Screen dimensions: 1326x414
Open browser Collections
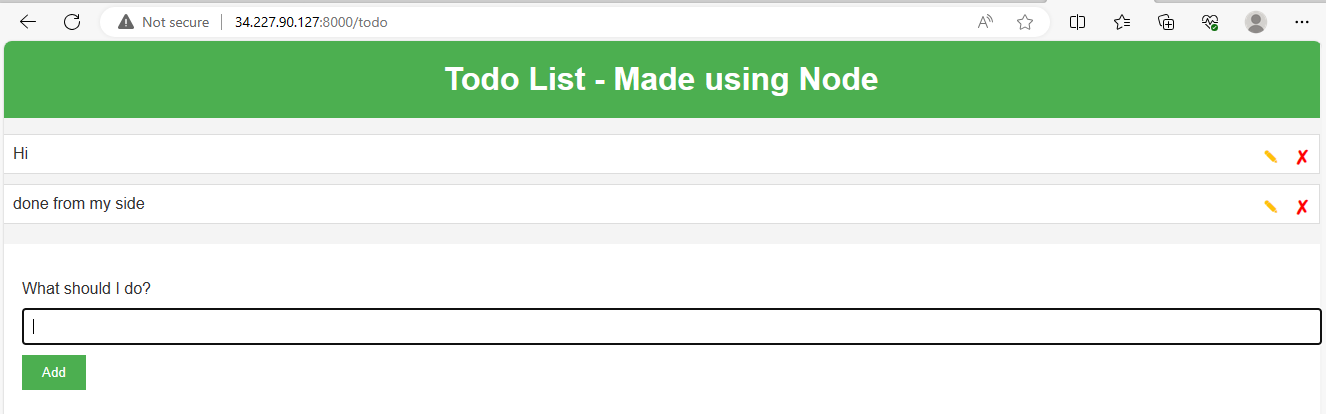pos(1166,22)
